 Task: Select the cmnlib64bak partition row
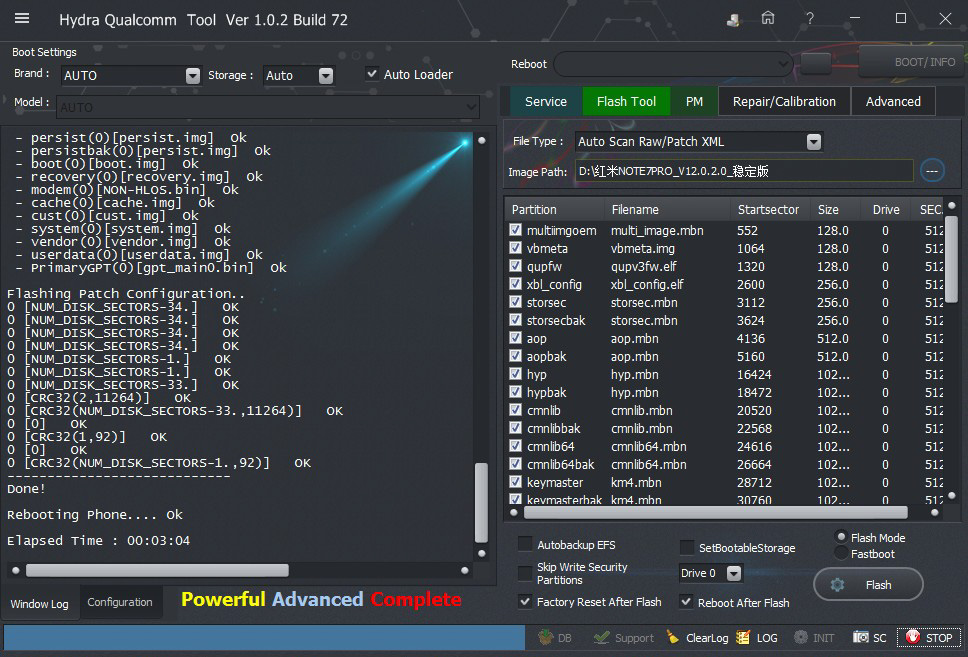[x=725, y=464]
